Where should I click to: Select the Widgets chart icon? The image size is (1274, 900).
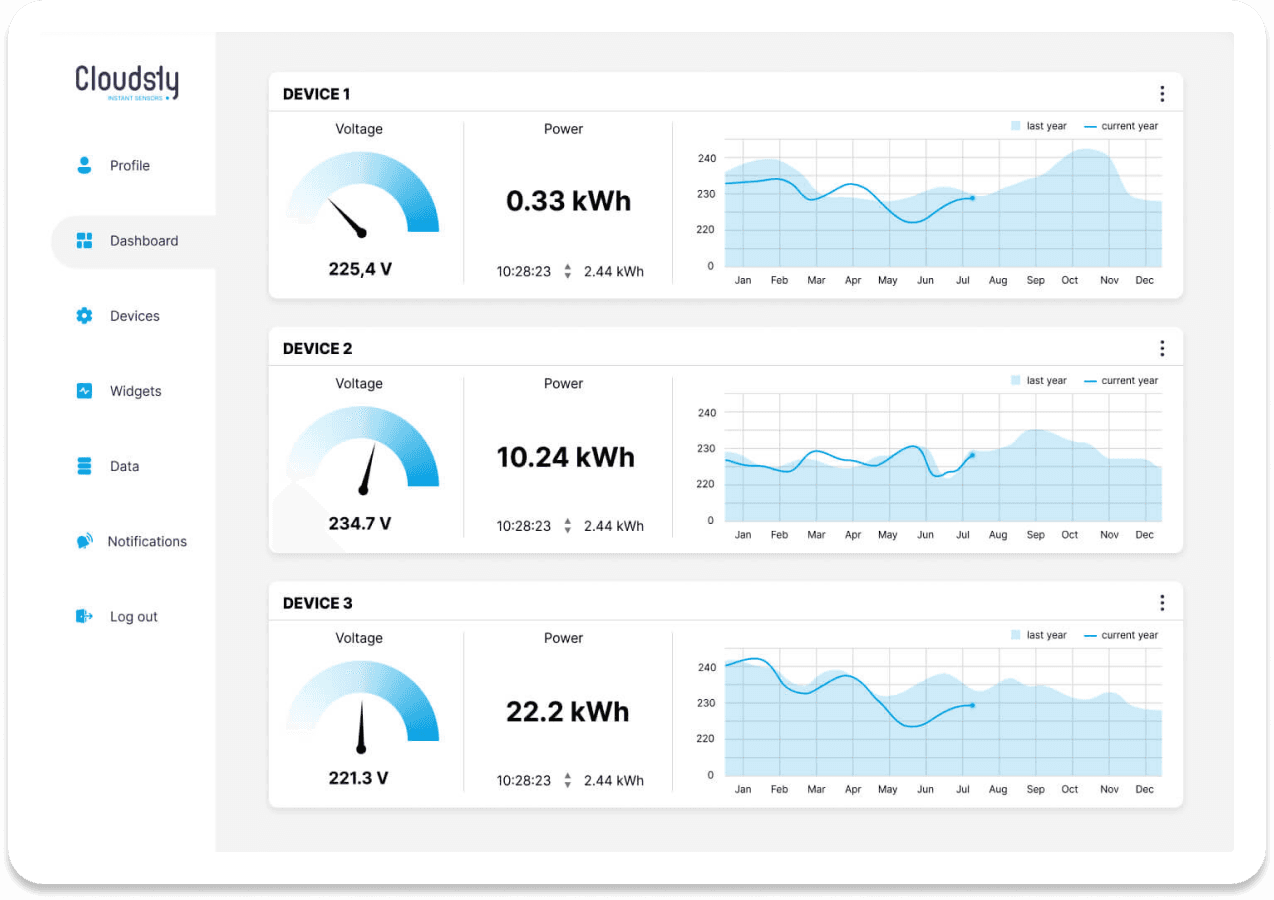click(84, 390)
